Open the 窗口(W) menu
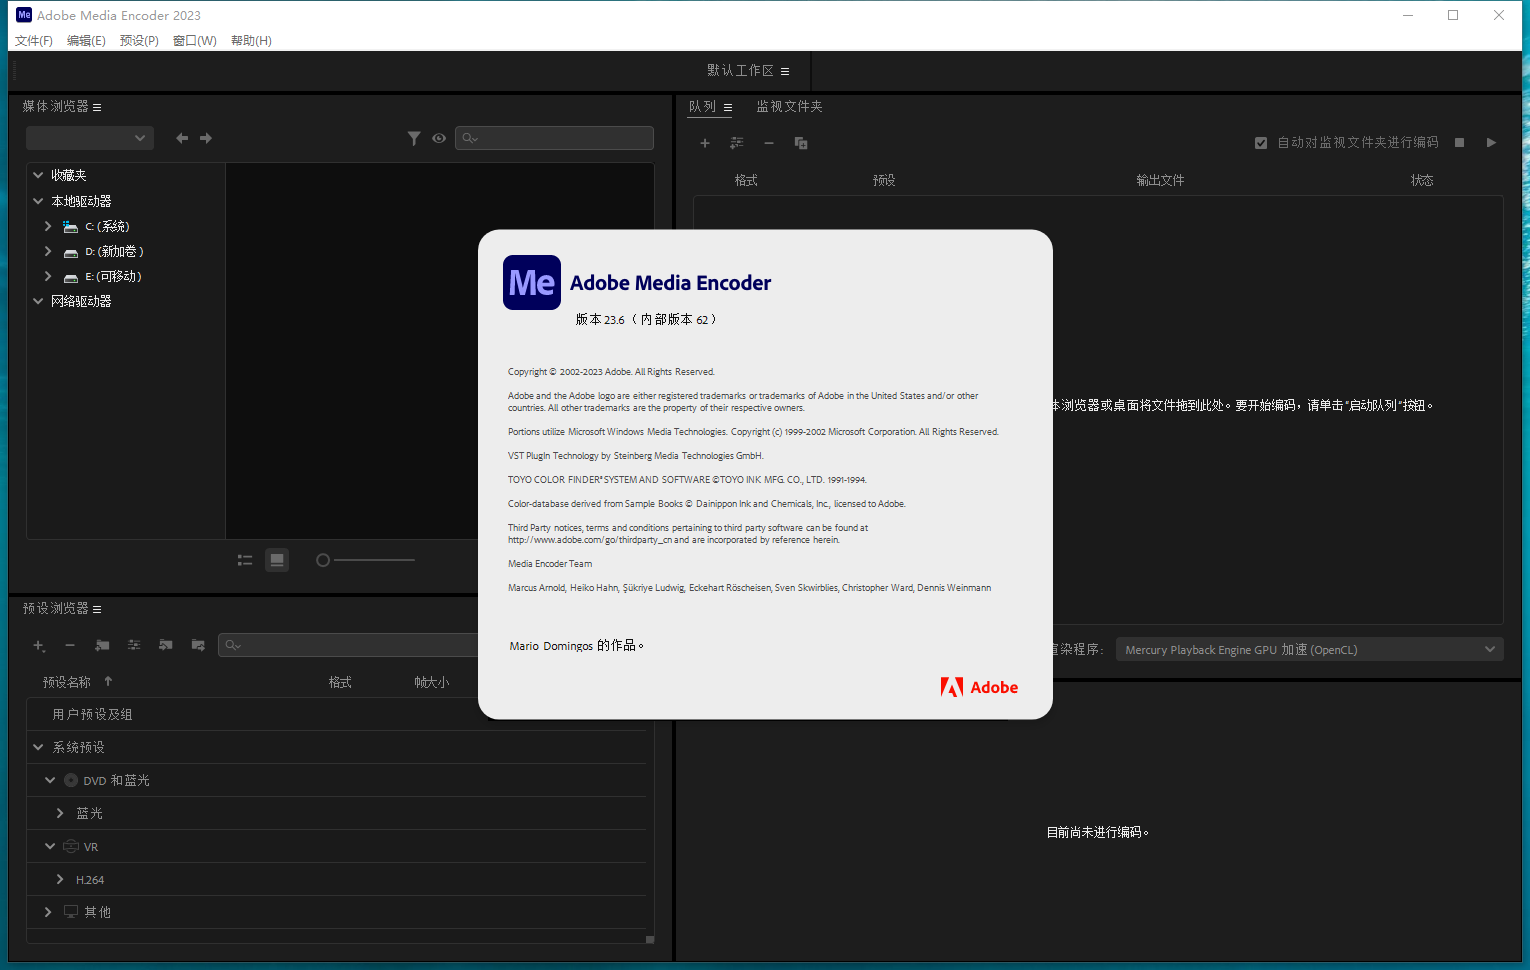 pos(194,41)
